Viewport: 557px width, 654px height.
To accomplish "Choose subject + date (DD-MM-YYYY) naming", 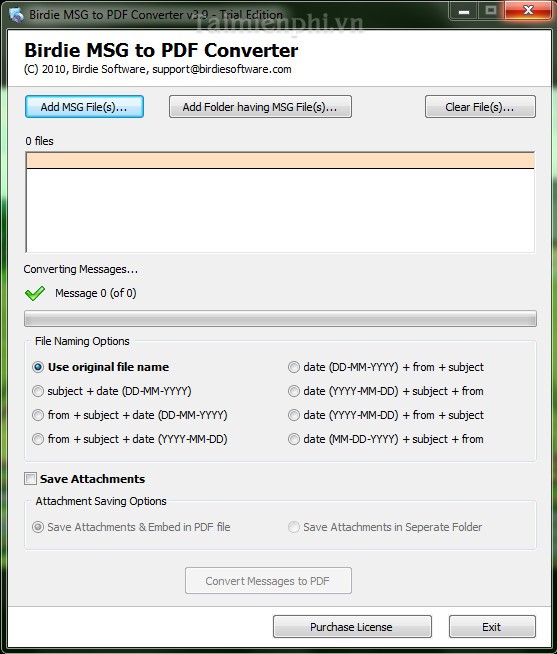I will [x=112, y=391].
